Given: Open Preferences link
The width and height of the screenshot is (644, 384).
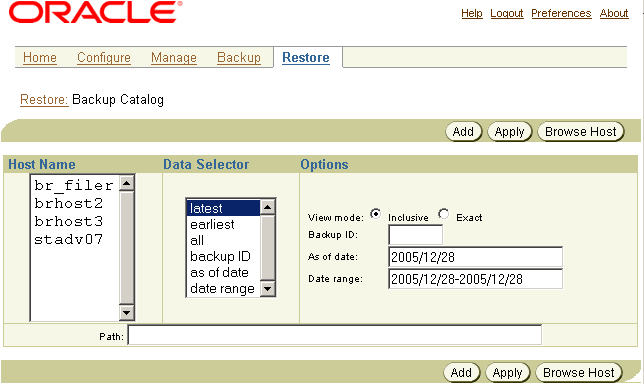Looking at the screenshot, I should tap(561, 14).
